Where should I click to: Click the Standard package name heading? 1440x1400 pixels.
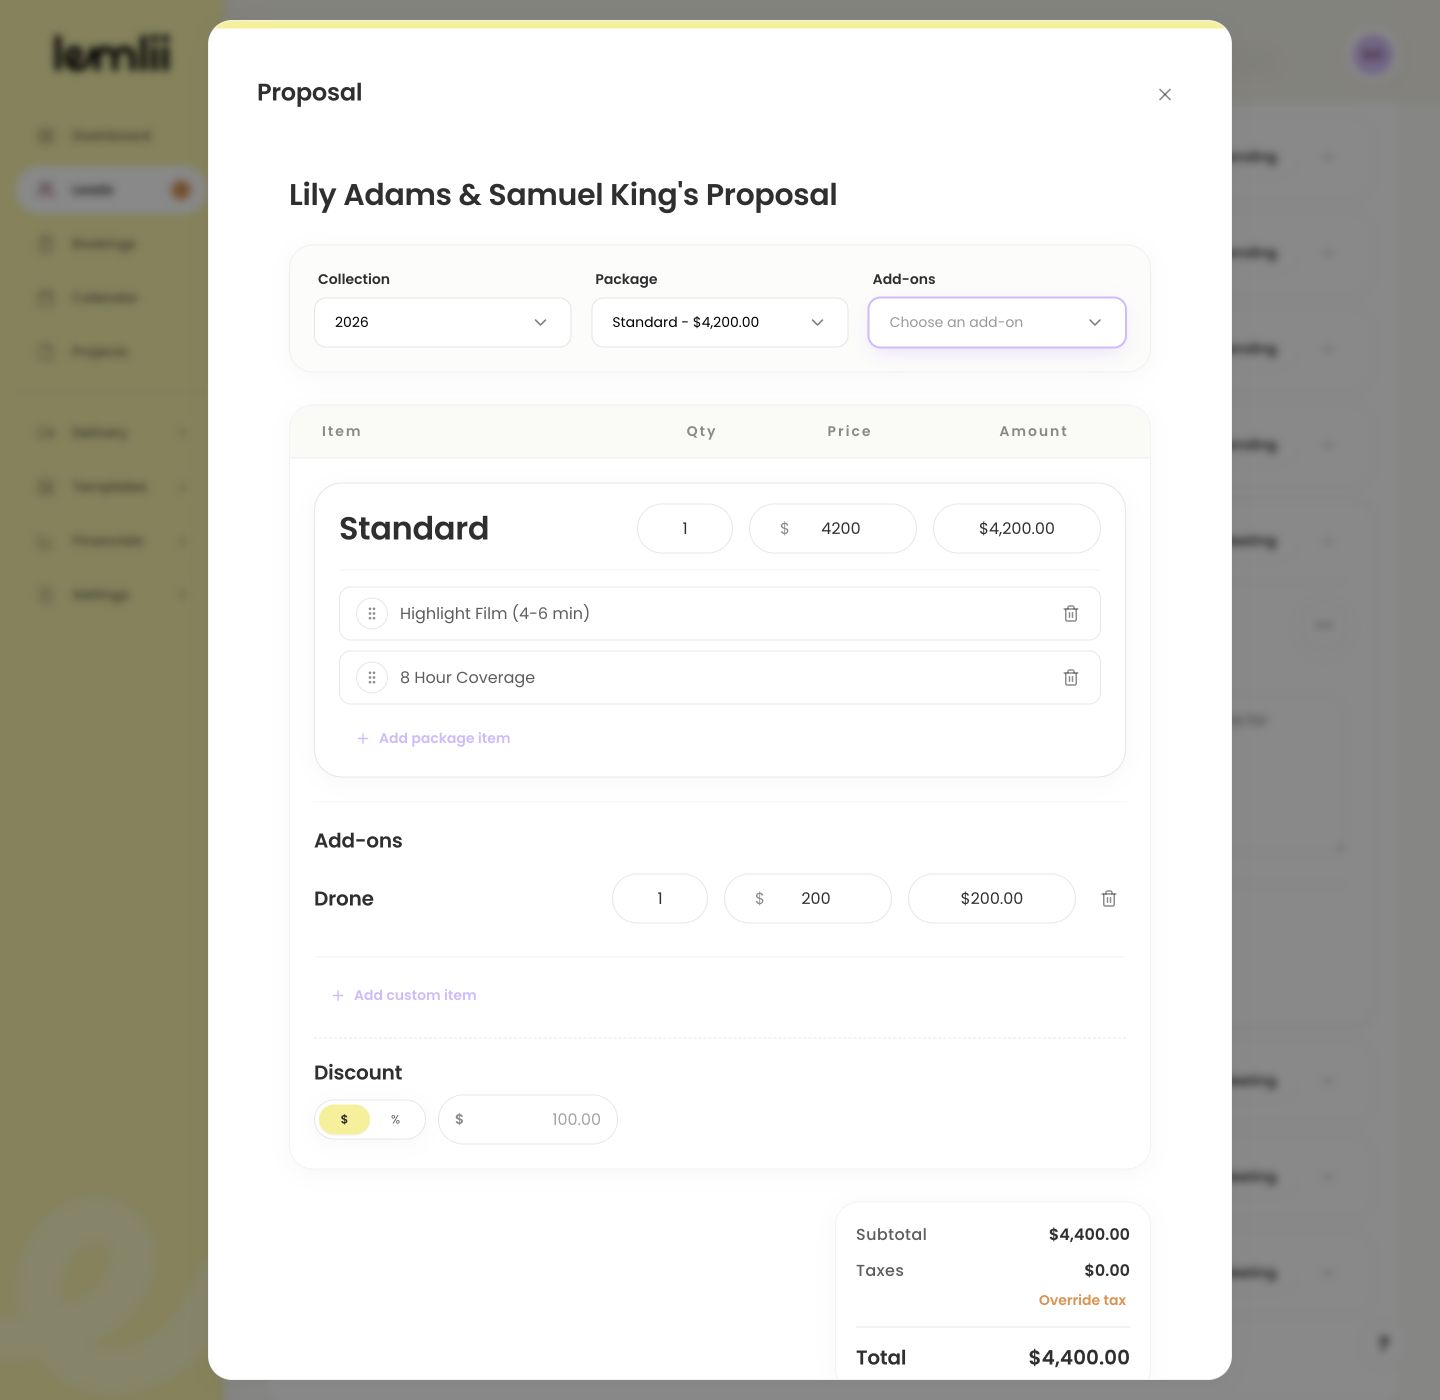(x=414, y=528)
